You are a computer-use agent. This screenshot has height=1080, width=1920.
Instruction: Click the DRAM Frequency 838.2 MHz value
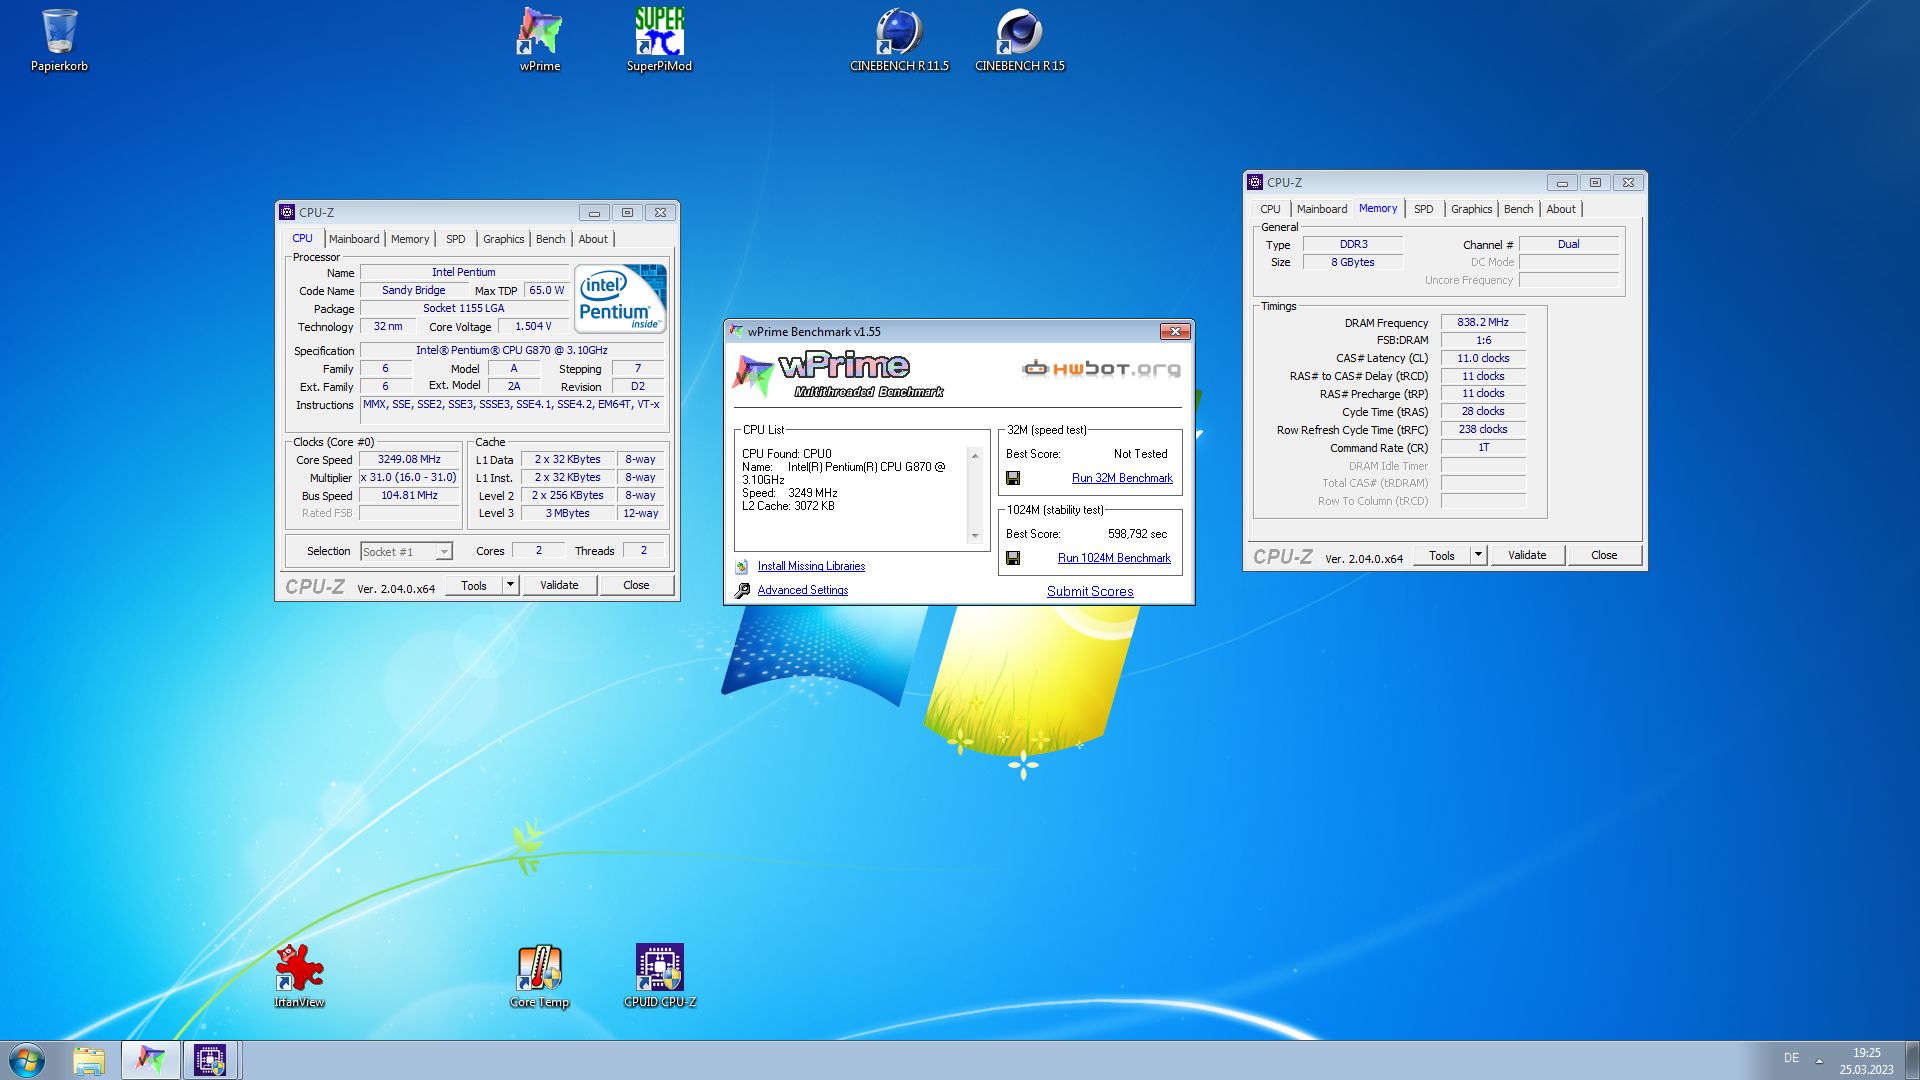tap(1483, 322)
